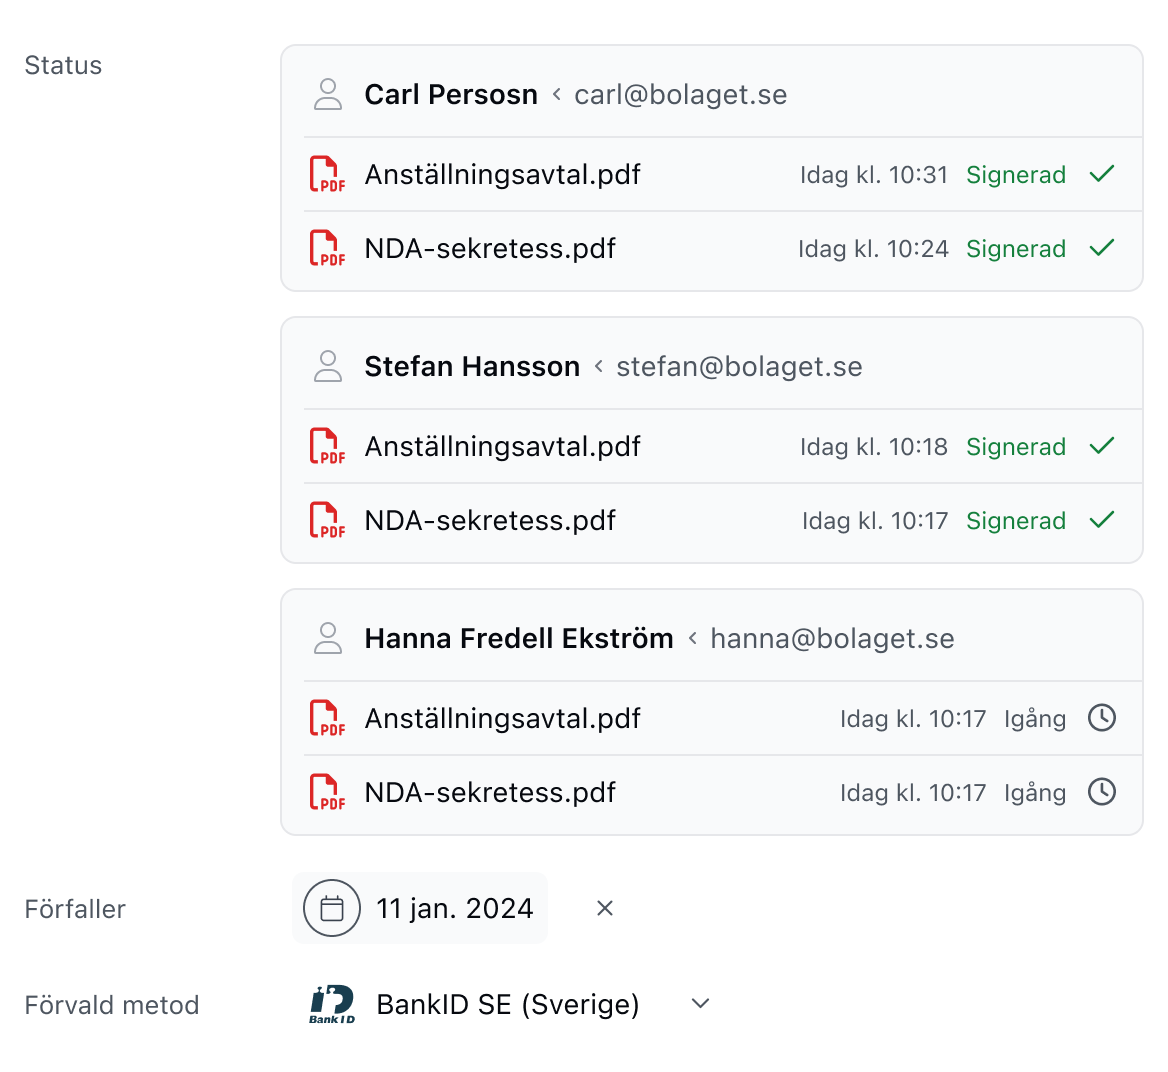
Task: Clear the 11 jan. 2024 due date
Action: coord(605,908)
